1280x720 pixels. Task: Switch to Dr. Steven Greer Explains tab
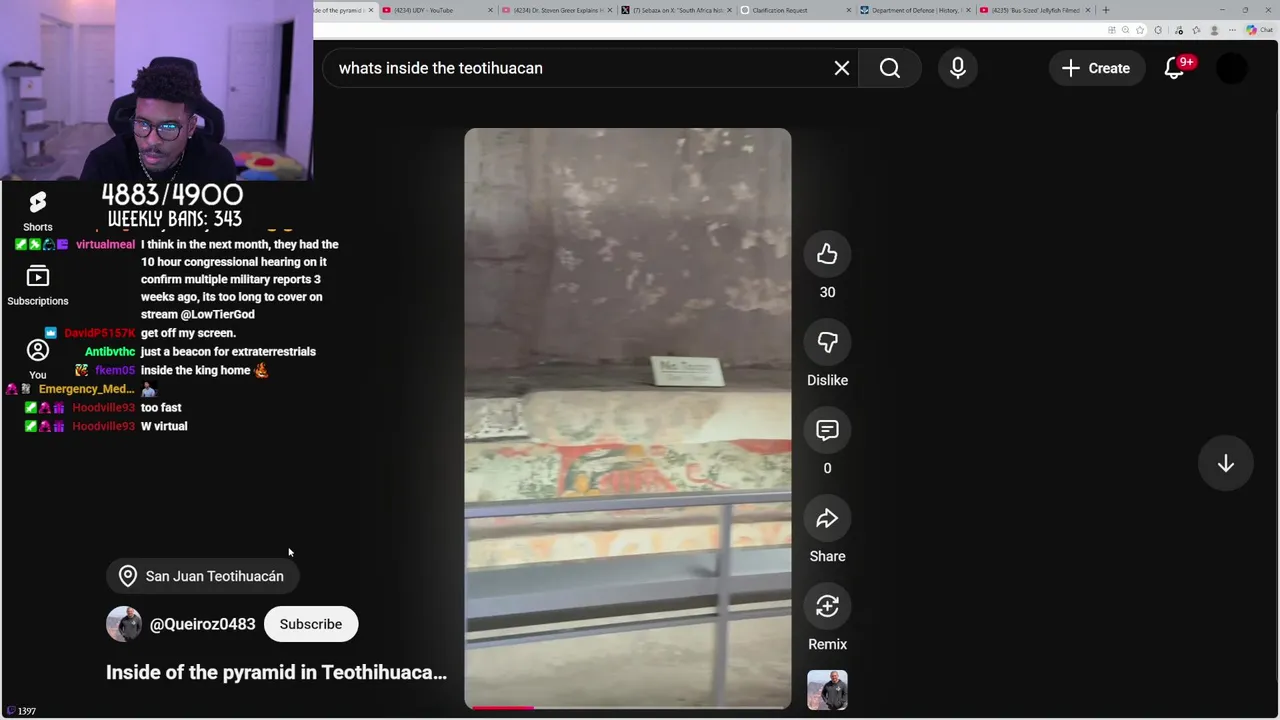[x=556, y=10]
